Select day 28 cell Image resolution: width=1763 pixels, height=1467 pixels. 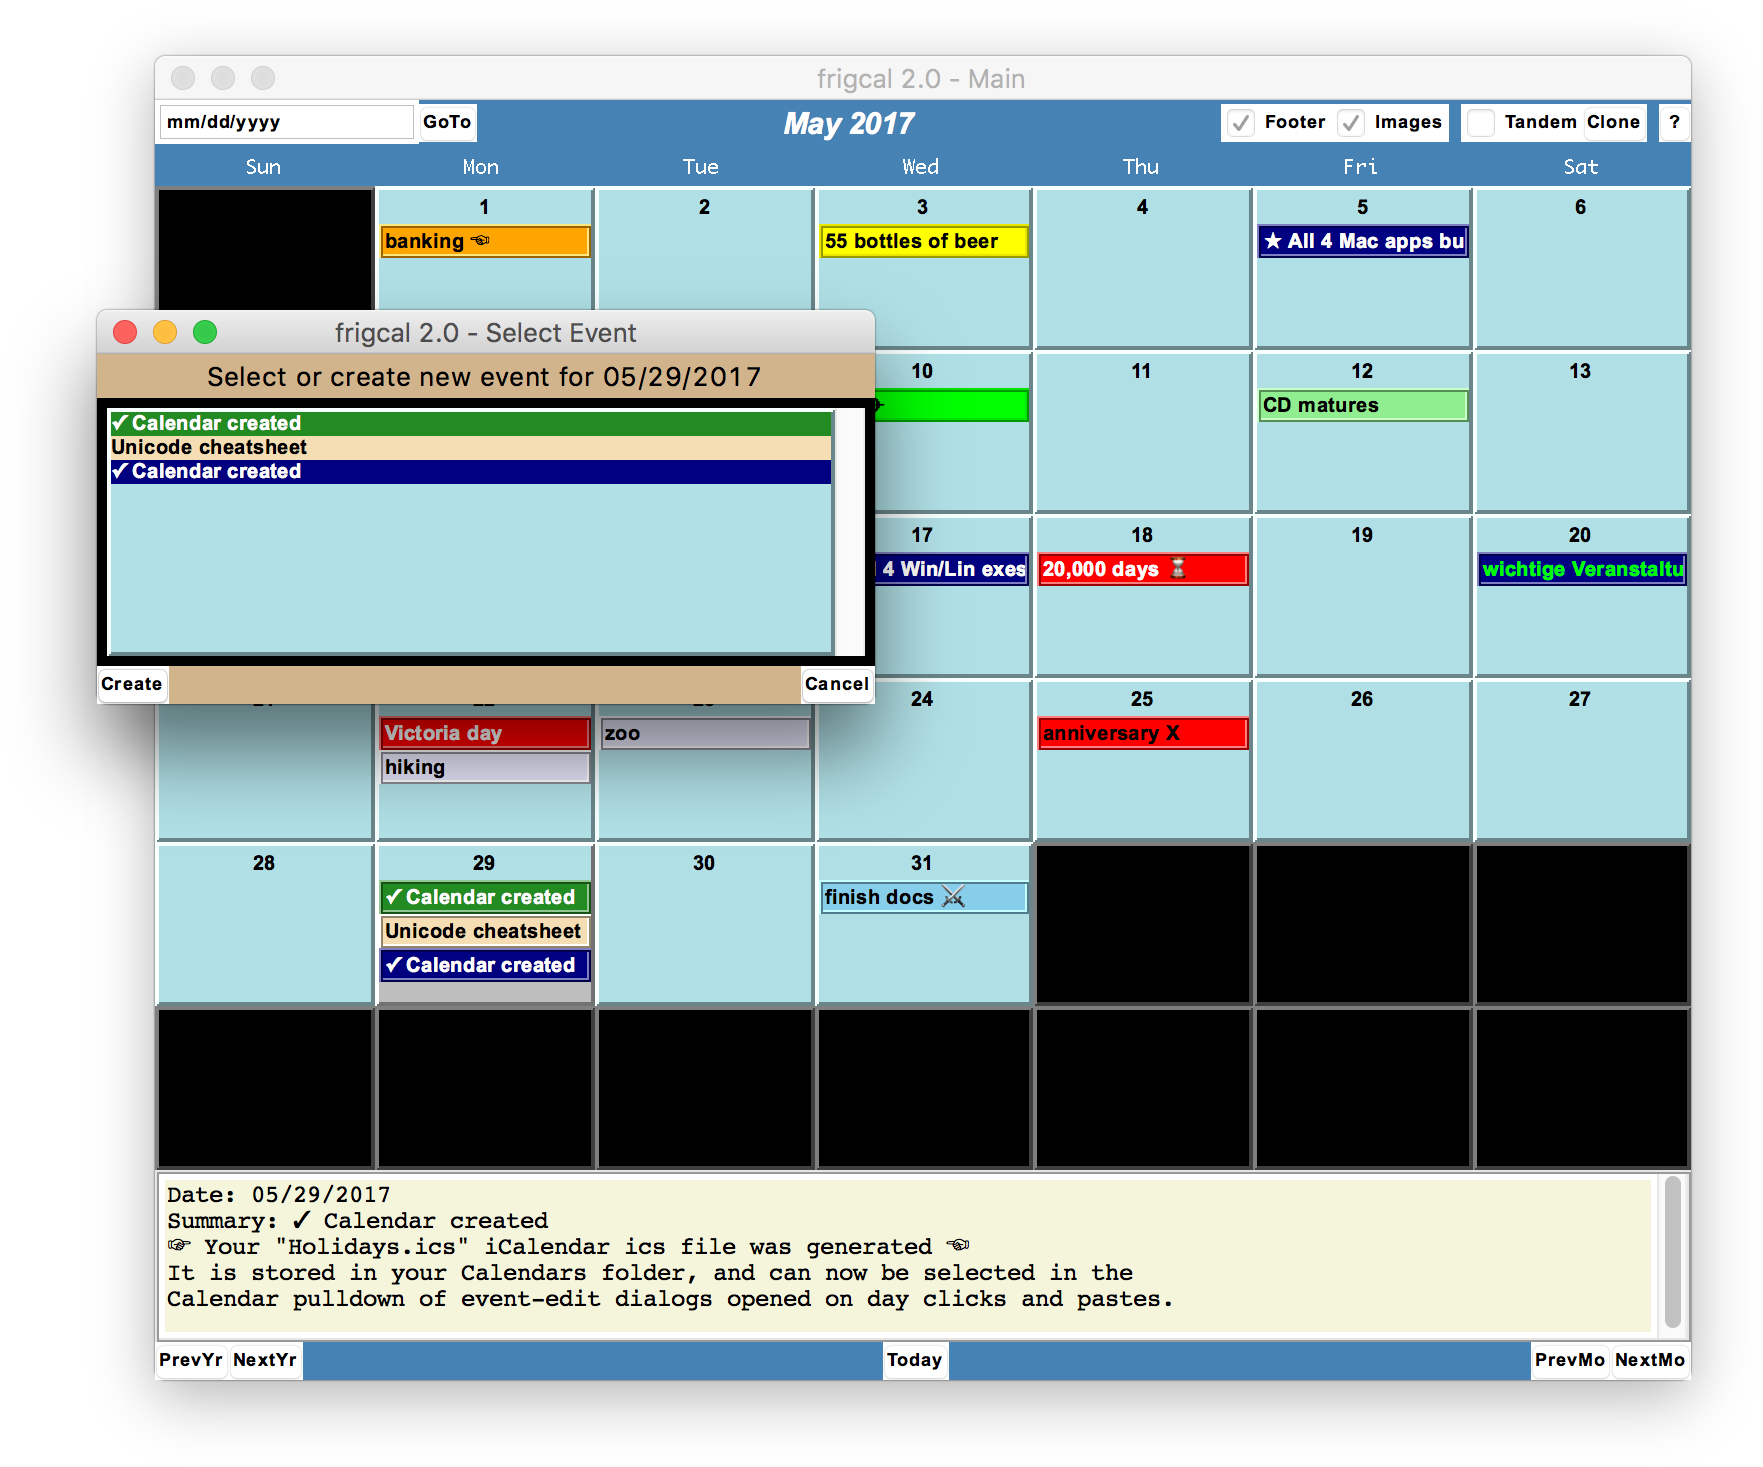(x=265, y=924)
